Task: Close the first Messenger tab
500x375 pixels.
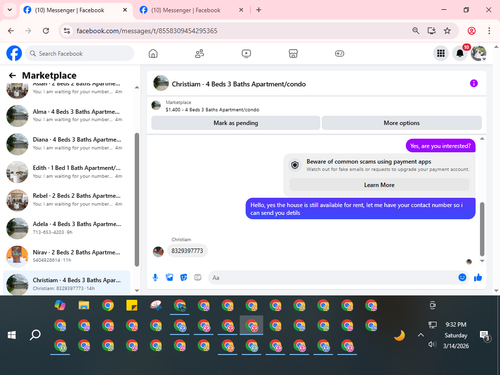Action: (x=125, y=10)
